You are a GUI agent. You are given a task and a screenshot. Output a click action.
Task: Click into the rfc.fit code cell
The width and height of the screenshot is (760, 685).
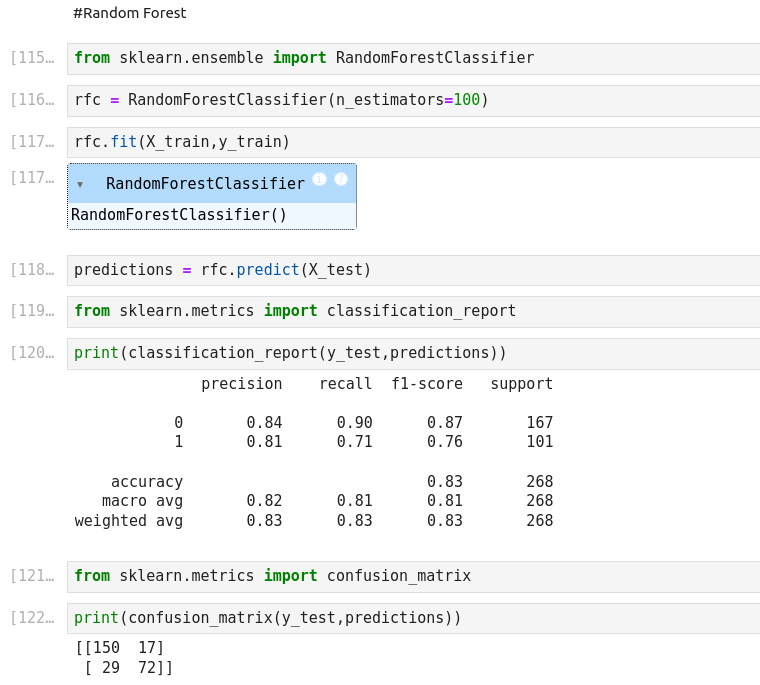[400, 142]
